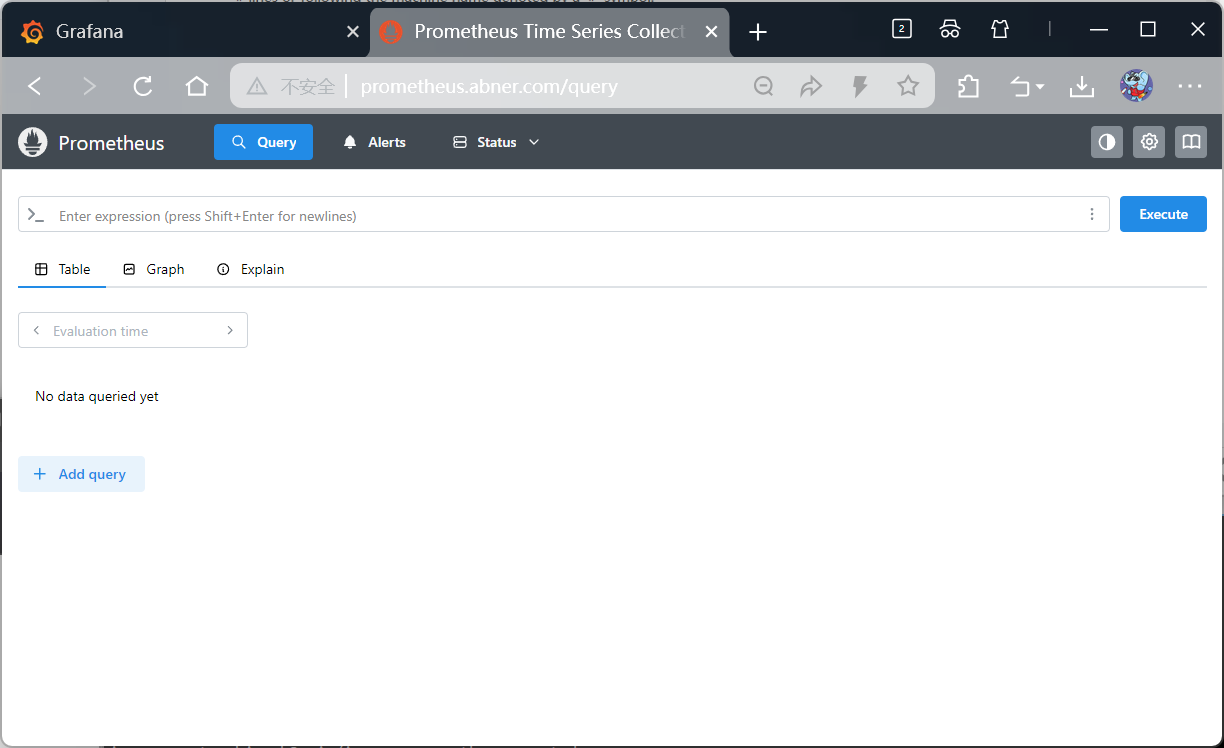1224x748 pixels.
Task: Click the Prometheus title text link
Action: (x=111, y=143)
